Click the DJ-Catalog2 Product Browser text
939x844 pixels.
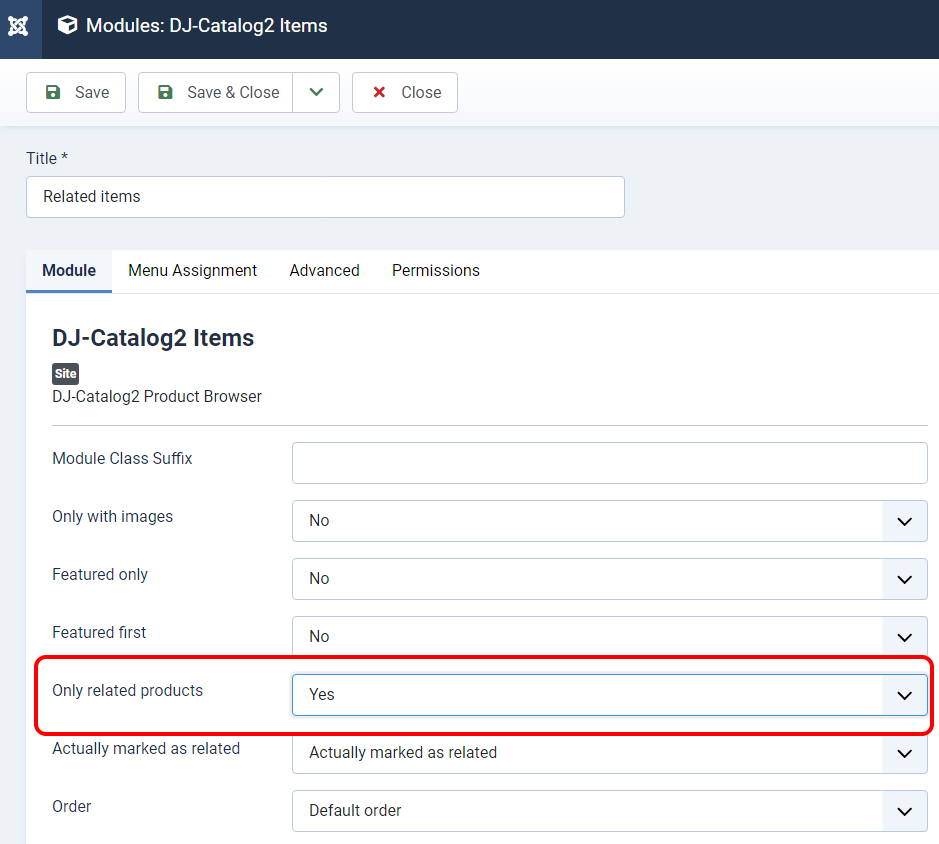157,397
